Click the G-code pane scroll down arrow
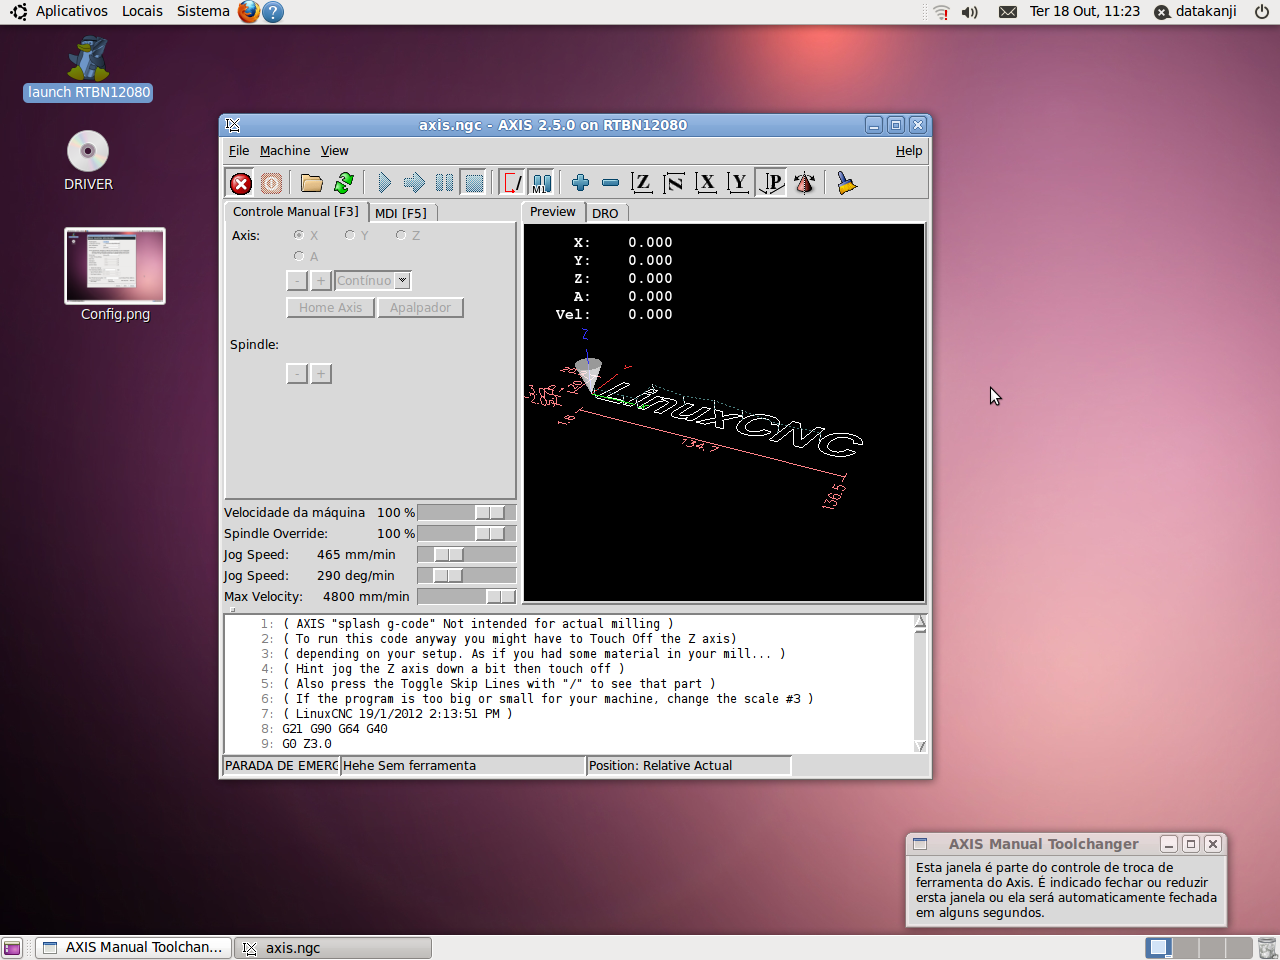Screen dimensions: 1280x960 point(920,746)
